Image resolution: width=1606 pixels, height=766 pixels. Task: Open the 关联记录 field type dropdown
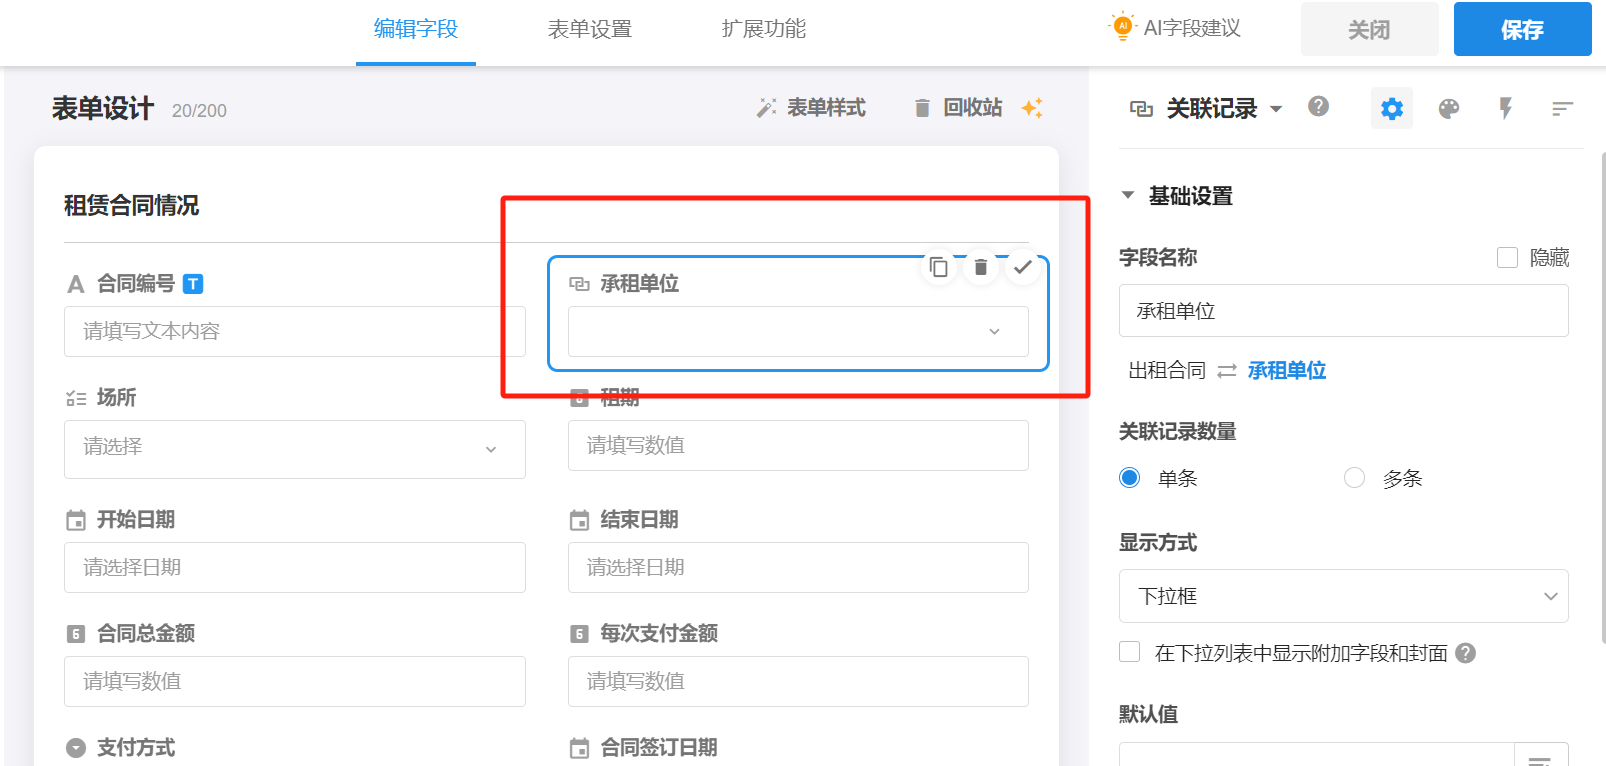(x=1276, y=108)
